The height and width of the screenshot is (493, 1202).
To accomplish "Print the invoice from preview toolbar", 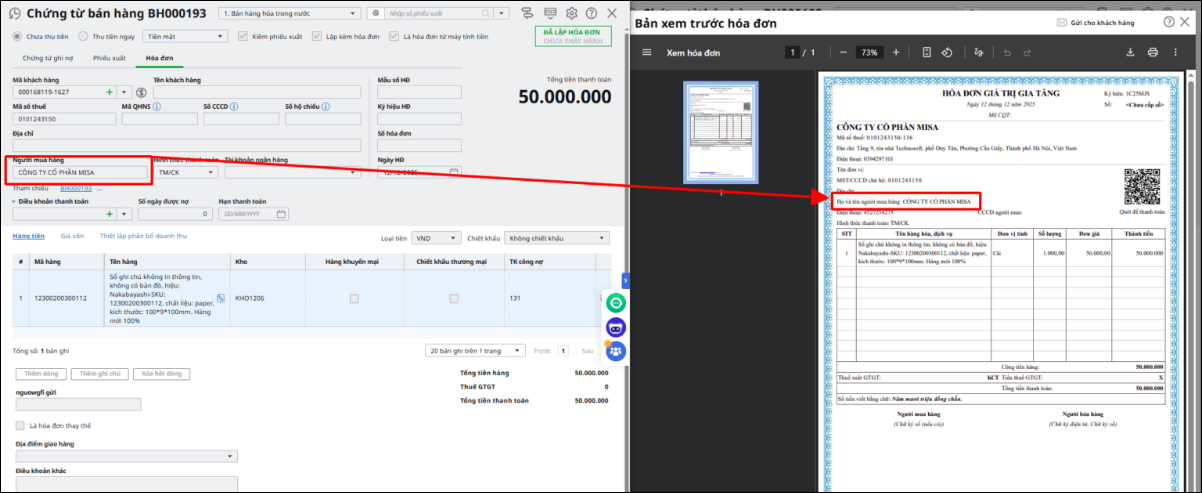I will (1153, 52).
